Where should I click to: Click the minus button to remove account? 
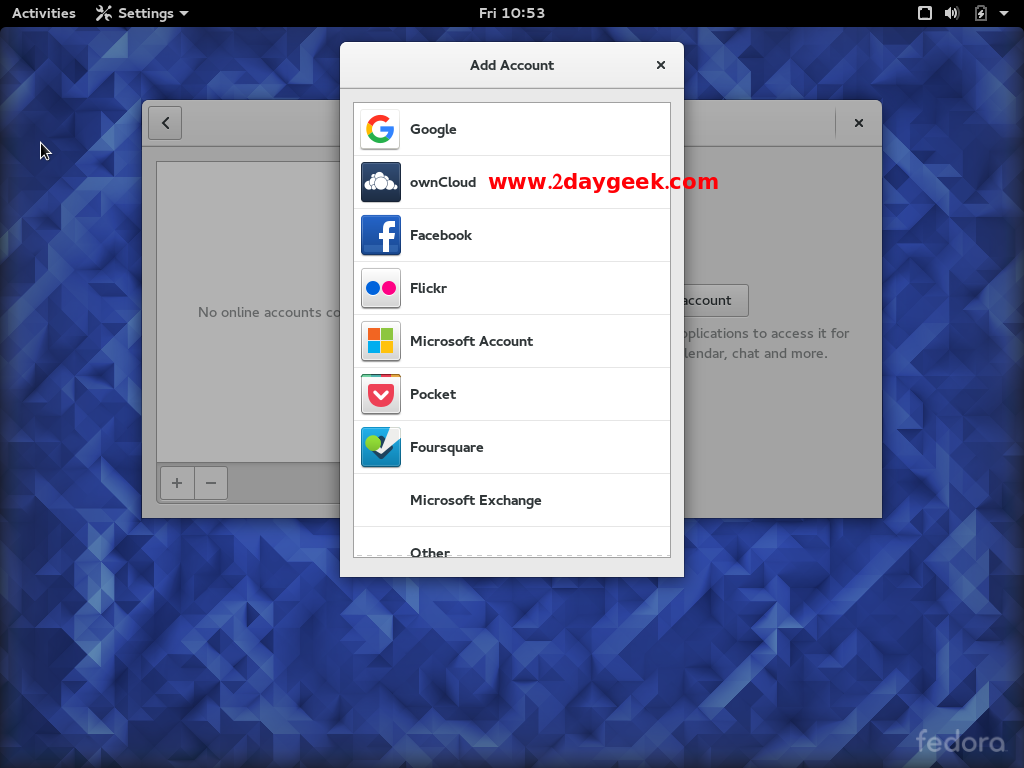[211, 483]
